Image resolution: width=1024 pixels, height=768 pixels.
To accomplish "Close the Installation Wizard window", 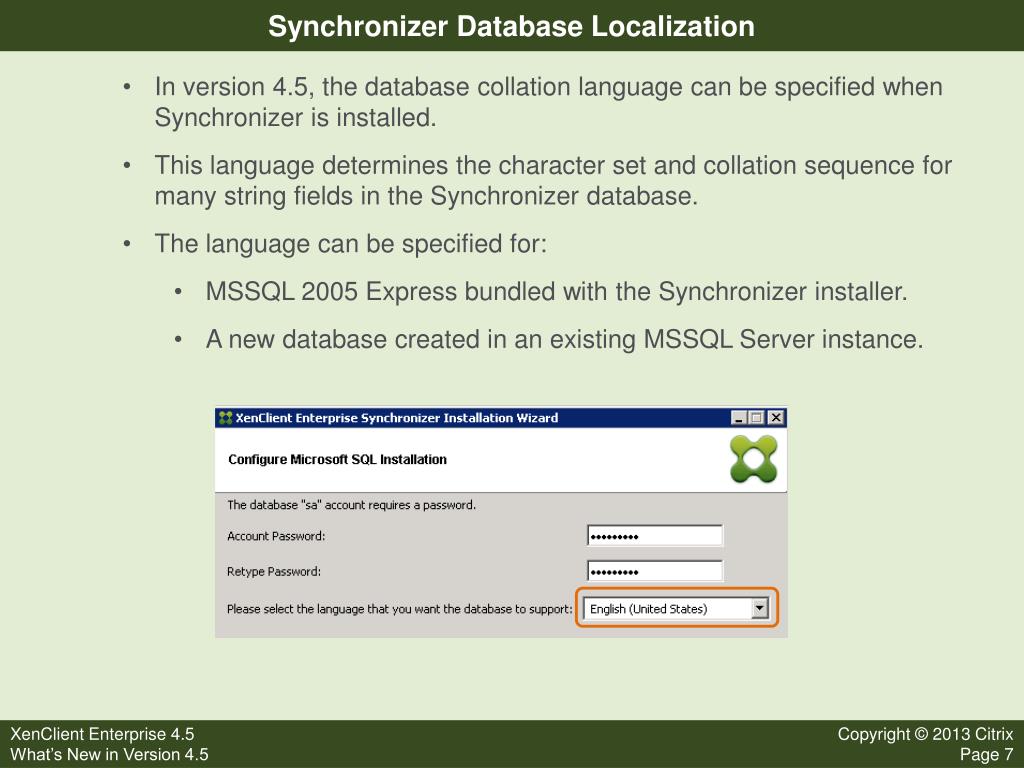I will pos(775,418).
